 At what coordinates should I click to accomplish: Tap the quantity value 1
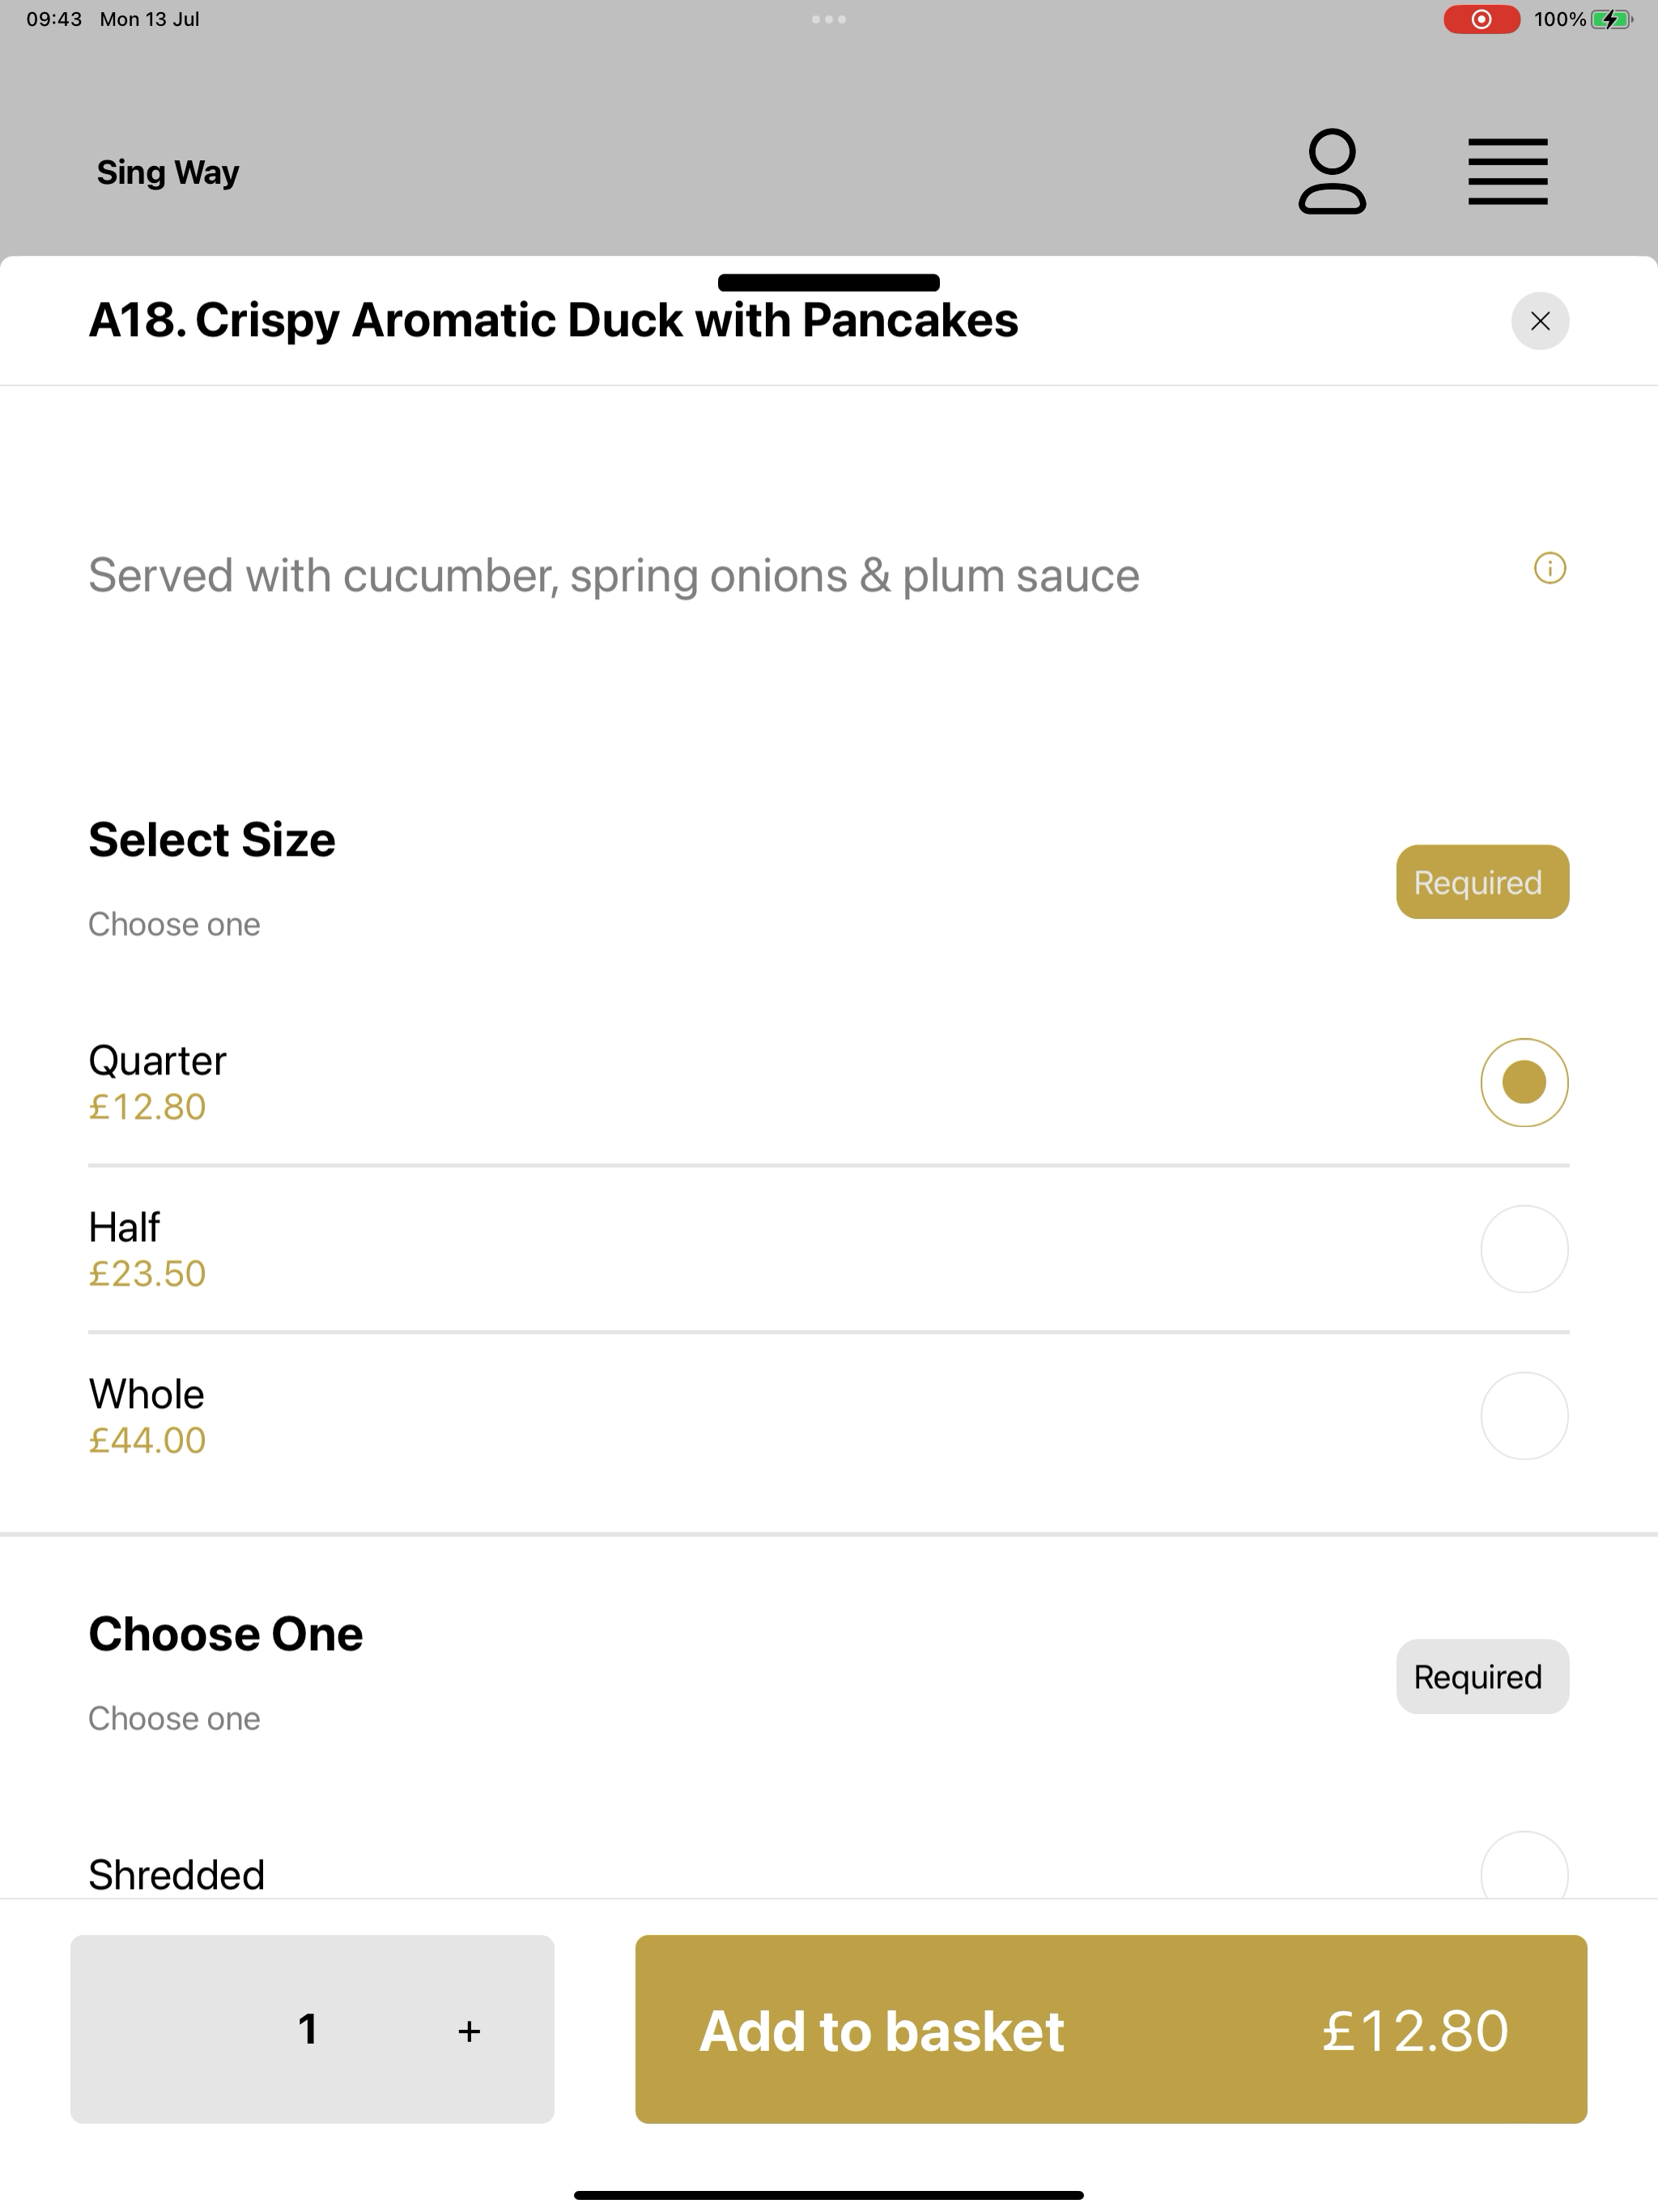308,2029
